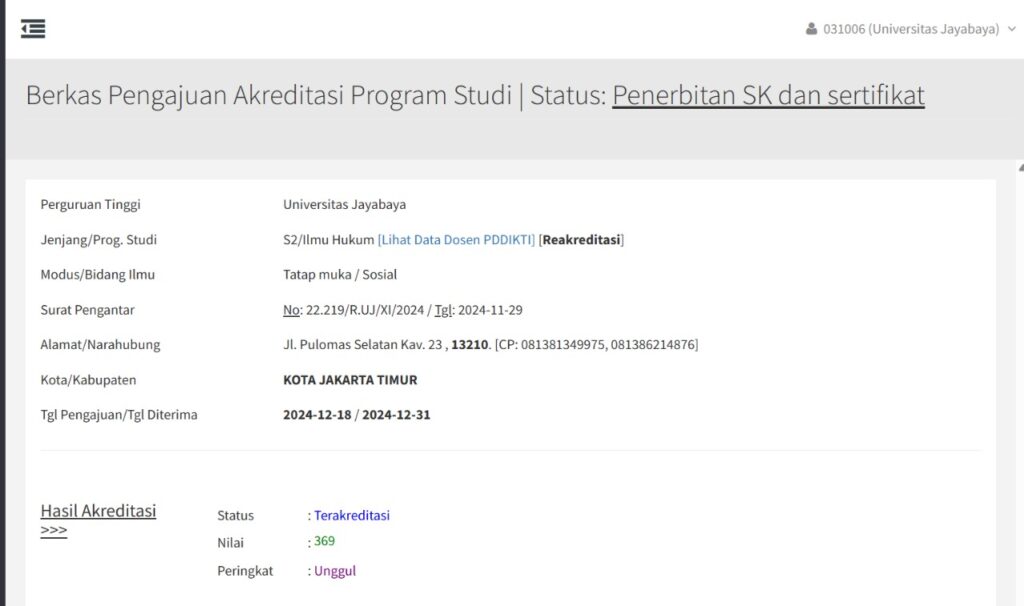This screenshot has width=1024, height=606.
Task: Open Lihat Data Dosen PDDIKTI link
Action: coord(456,240)
